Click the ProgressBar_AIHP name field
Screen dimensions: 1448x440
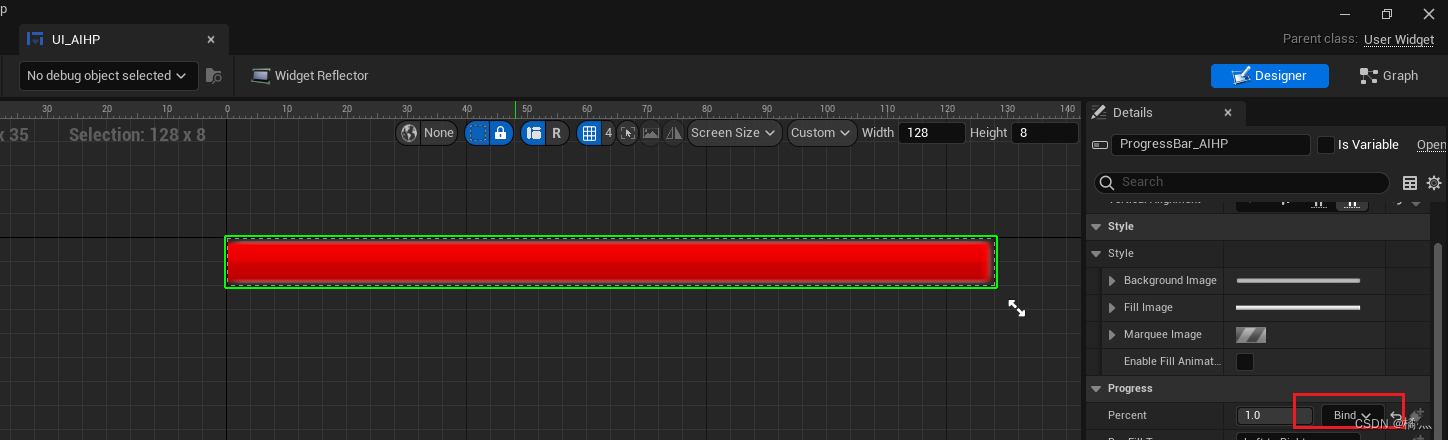(x=1210, y=144)
